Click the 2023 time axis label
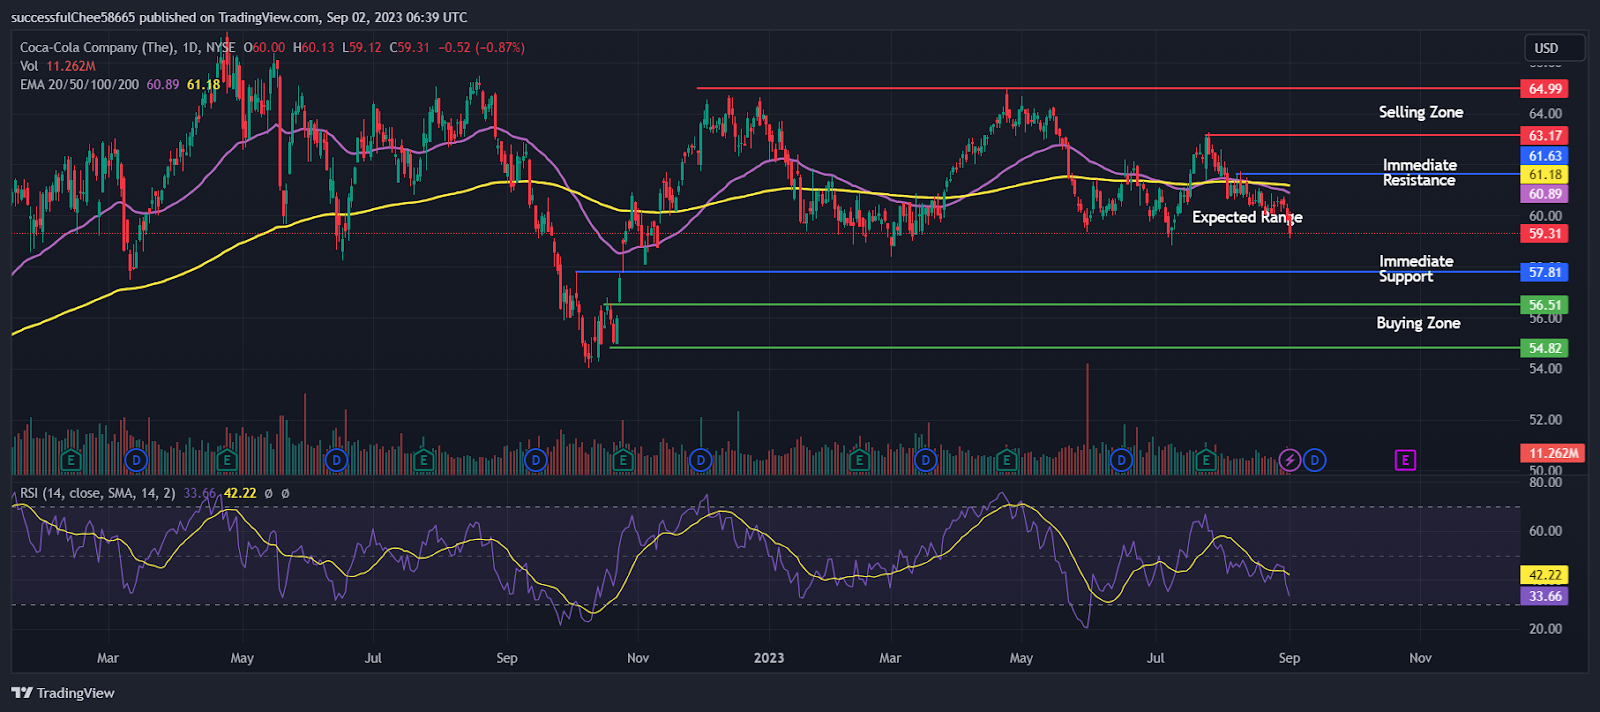Viewport: 1600px width, 712px height. pyautogui.click(x=769, y=658)
